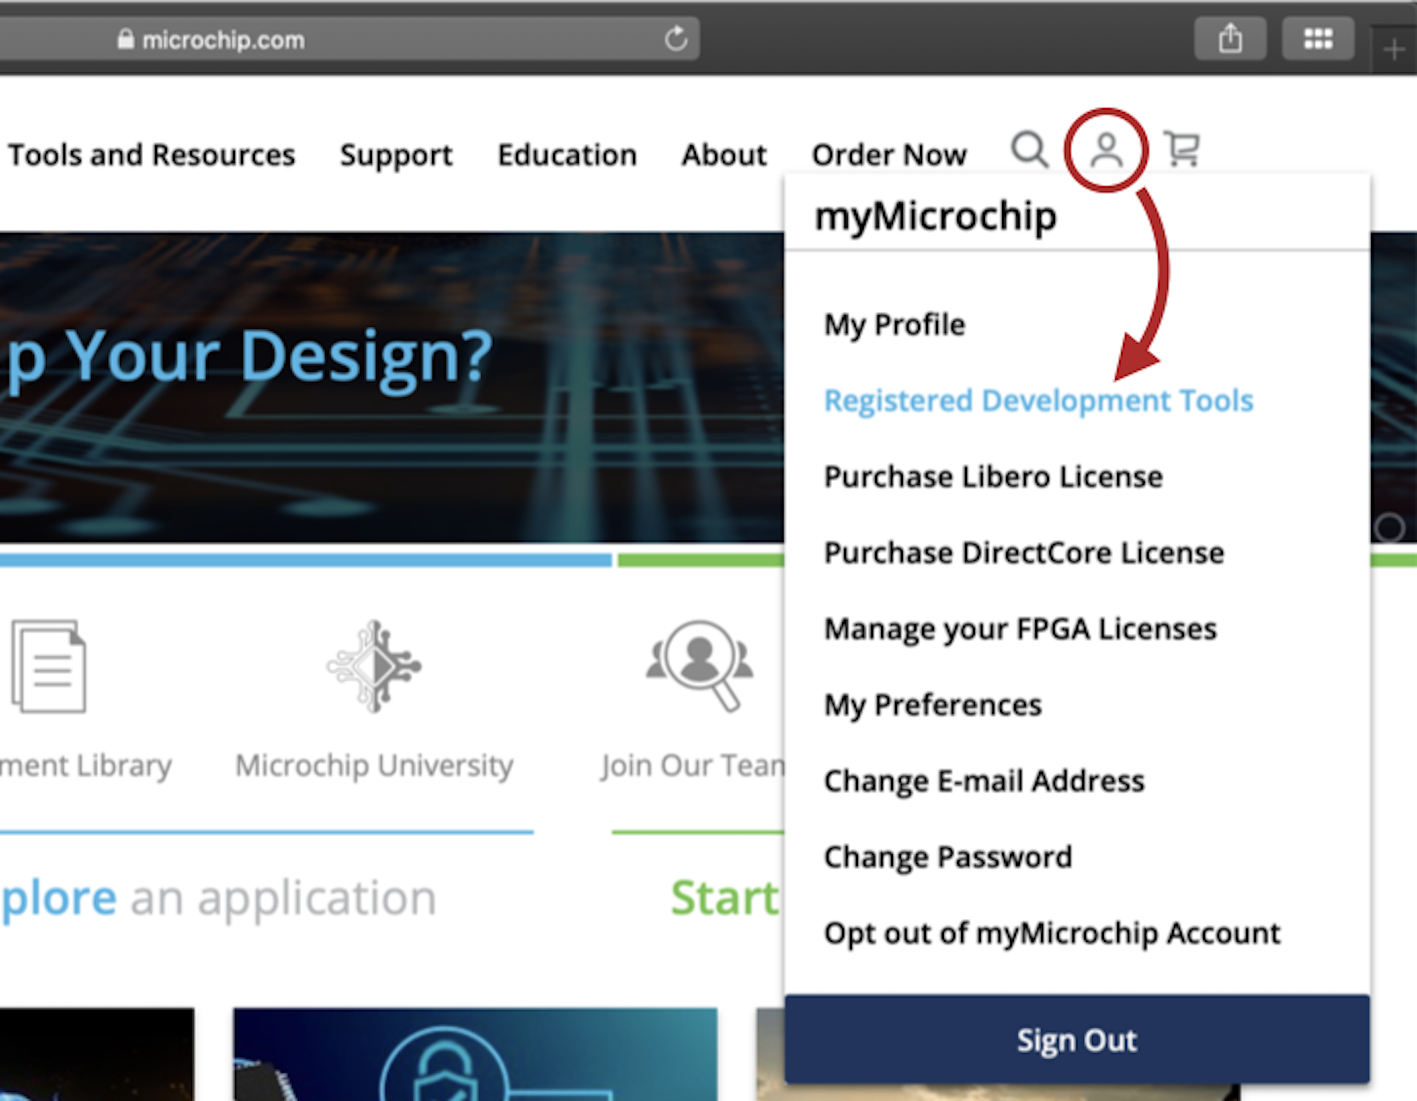Click the Document Library icon

49,666
